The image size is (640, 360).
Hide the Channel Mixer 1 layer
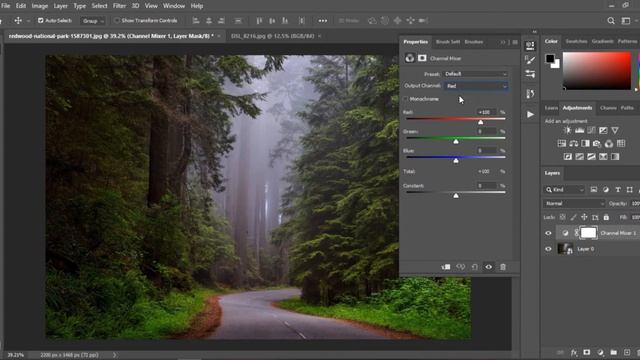pos(548,233)
